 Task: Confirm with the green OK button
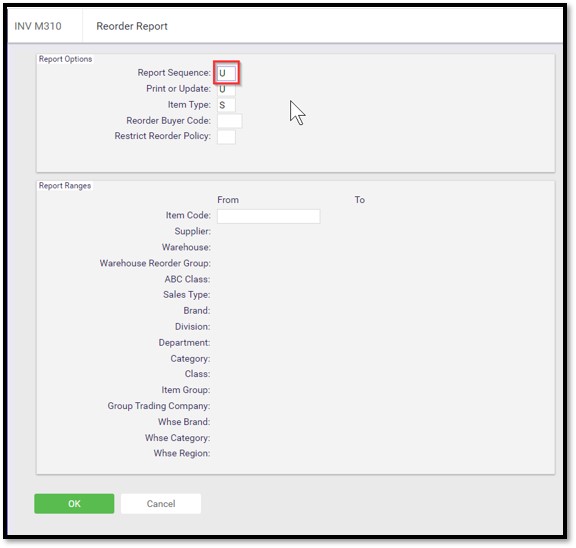coord(74,504)
